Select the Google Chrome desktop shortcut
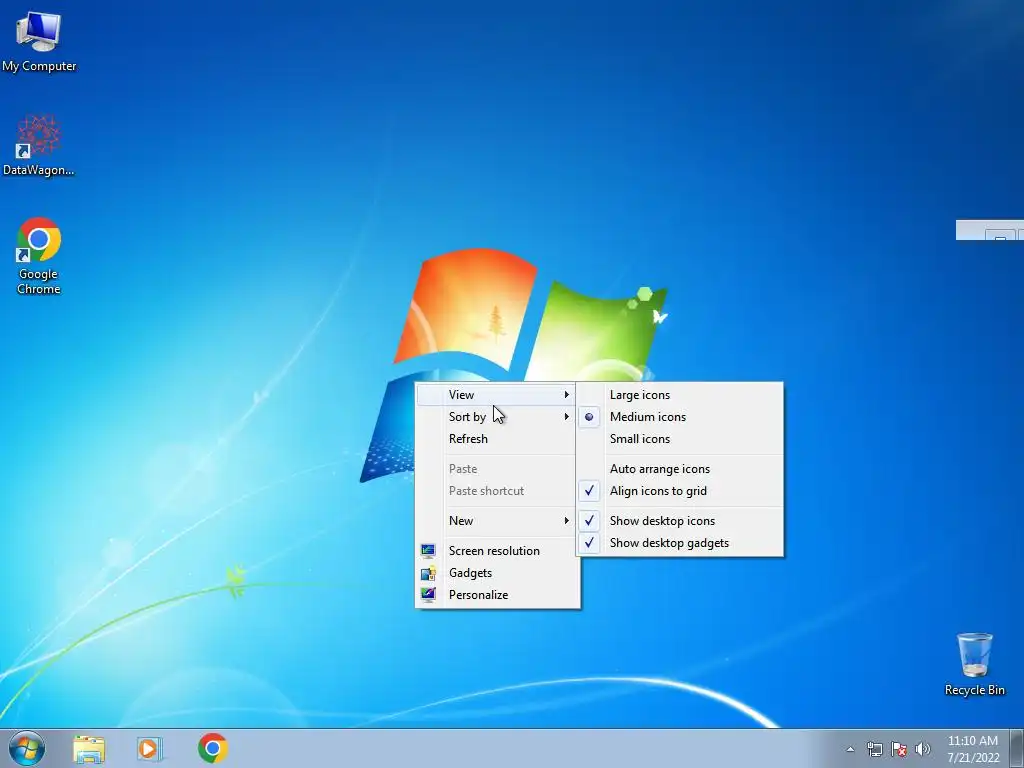The image size is (1024, 768). [x=39, y=256]
